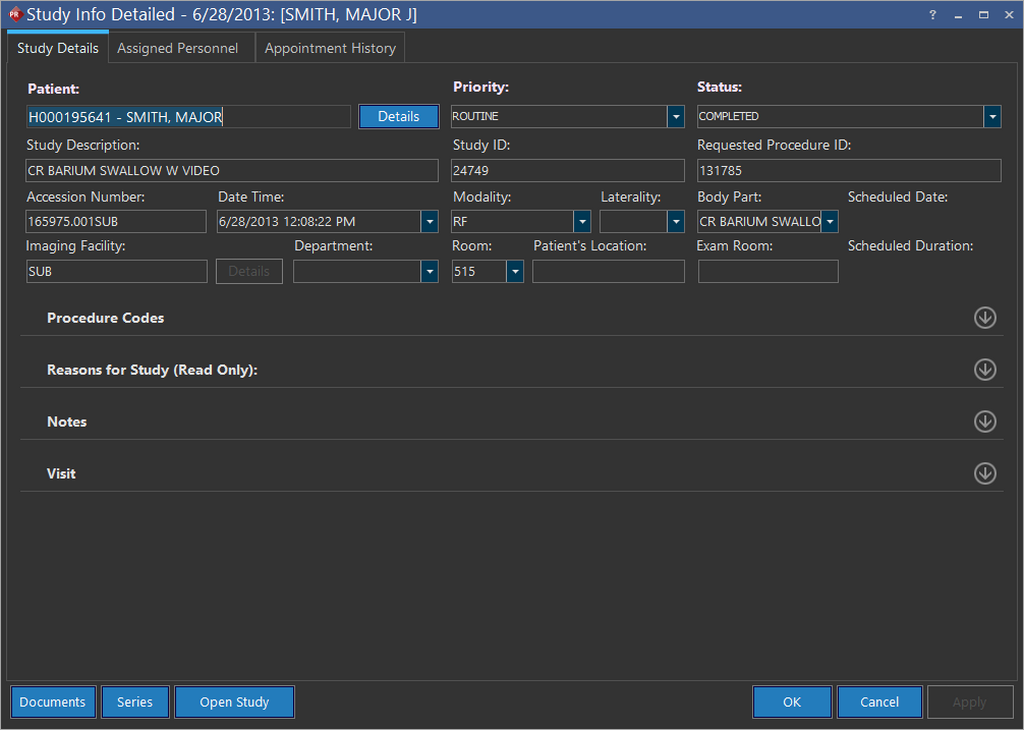Expand the Notes section arrow
Screen dimensions: 1024x730
(985, 422)
